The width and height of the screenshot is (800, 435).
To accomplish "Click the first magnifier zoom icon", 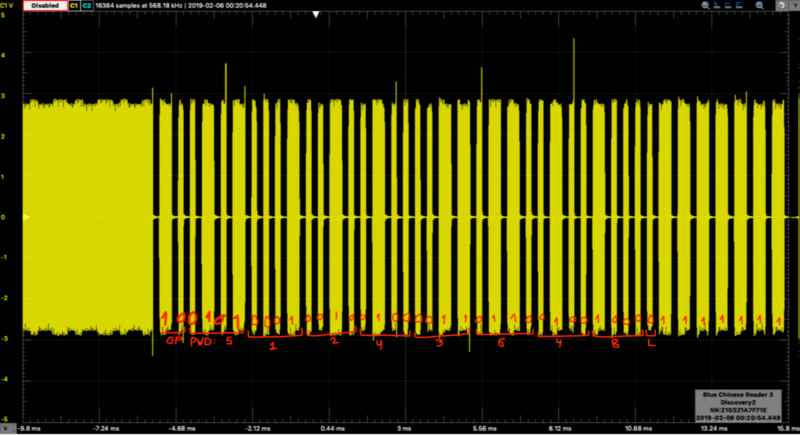I will pyautogui.click(x=706, y=6).
